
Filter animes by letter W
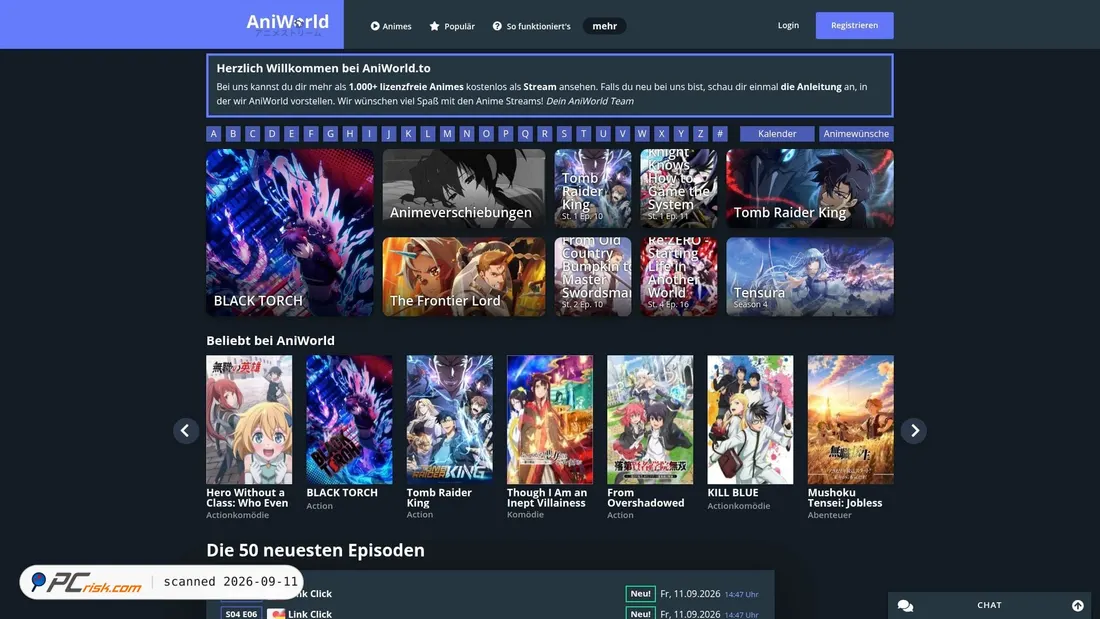tap(642, 133)
